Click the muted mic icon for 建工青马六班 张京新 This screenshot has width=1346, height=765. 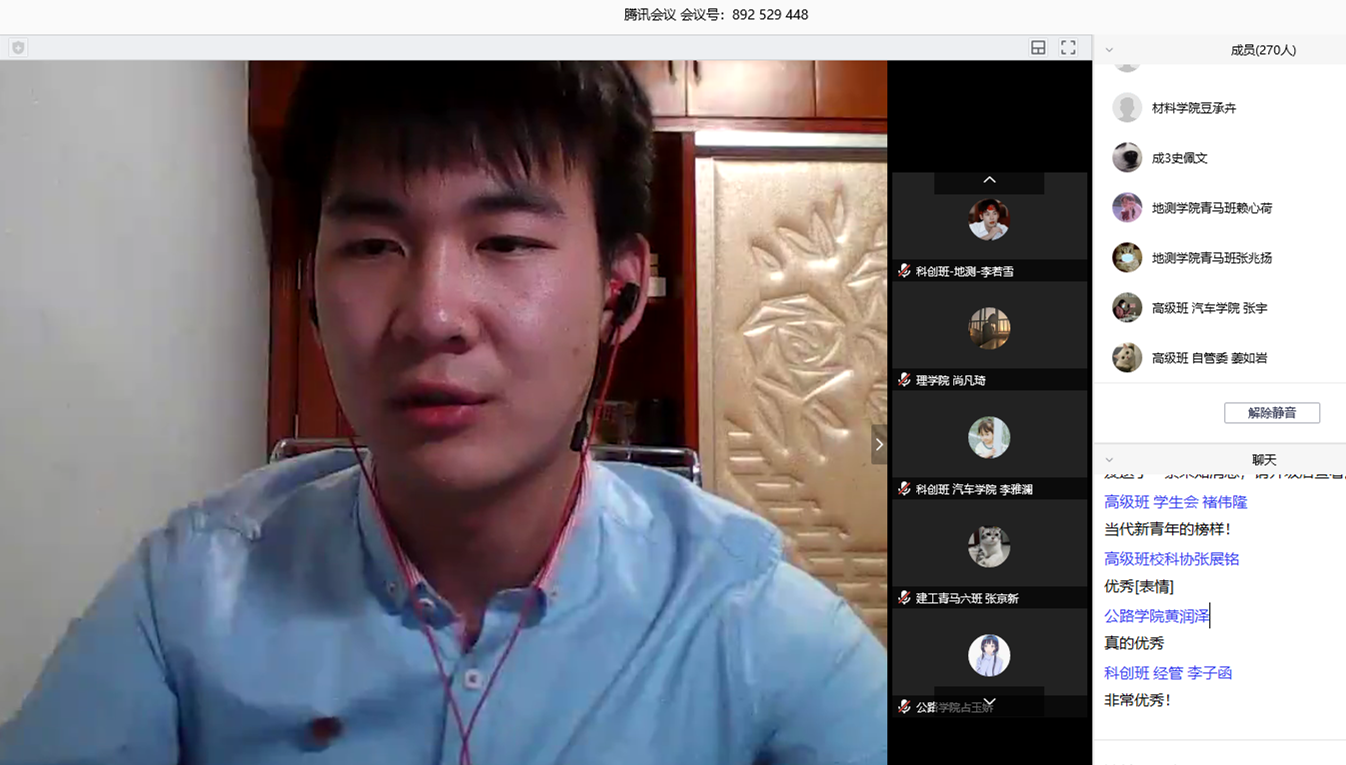904,598
